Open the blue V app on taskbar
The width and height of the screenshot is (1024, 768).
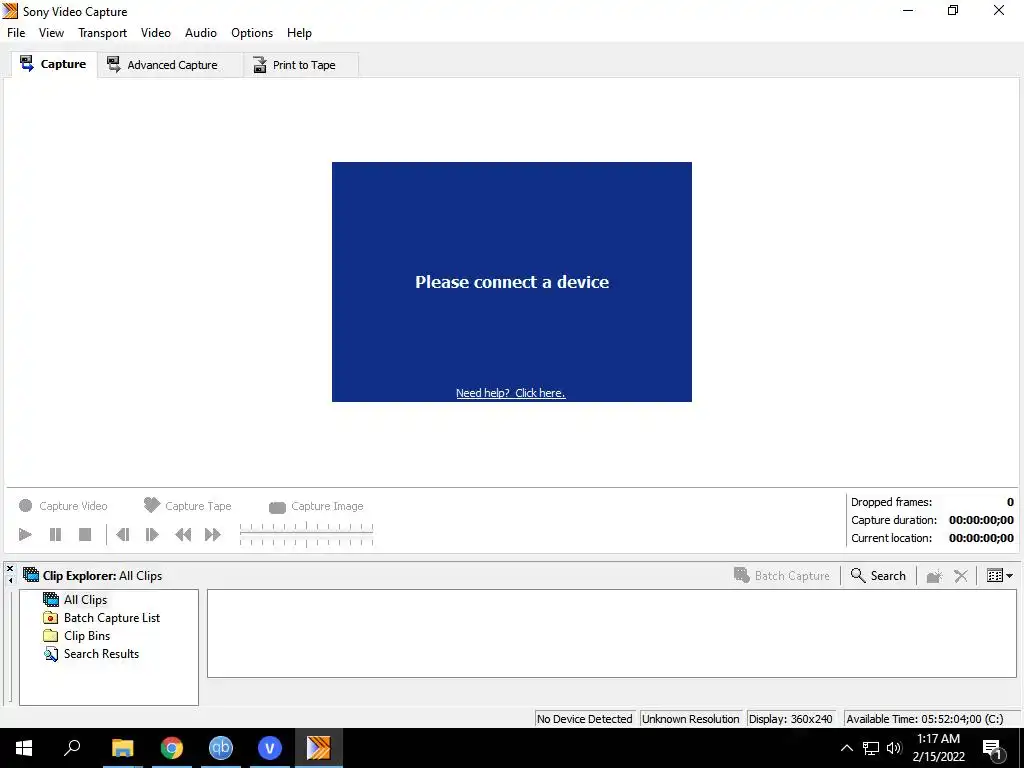[270, 748]
